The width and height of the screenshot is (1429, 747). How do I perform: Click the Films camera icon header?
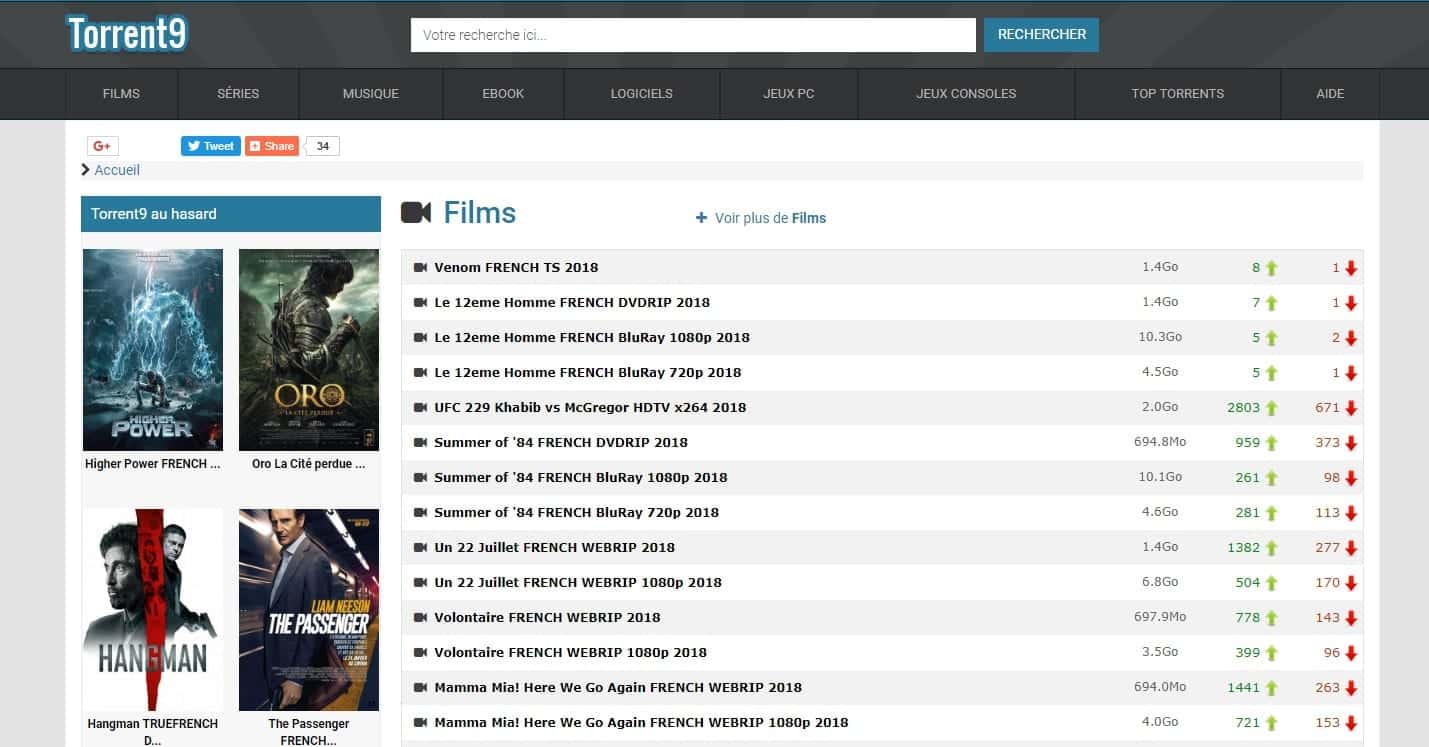(x=419, y=211)
